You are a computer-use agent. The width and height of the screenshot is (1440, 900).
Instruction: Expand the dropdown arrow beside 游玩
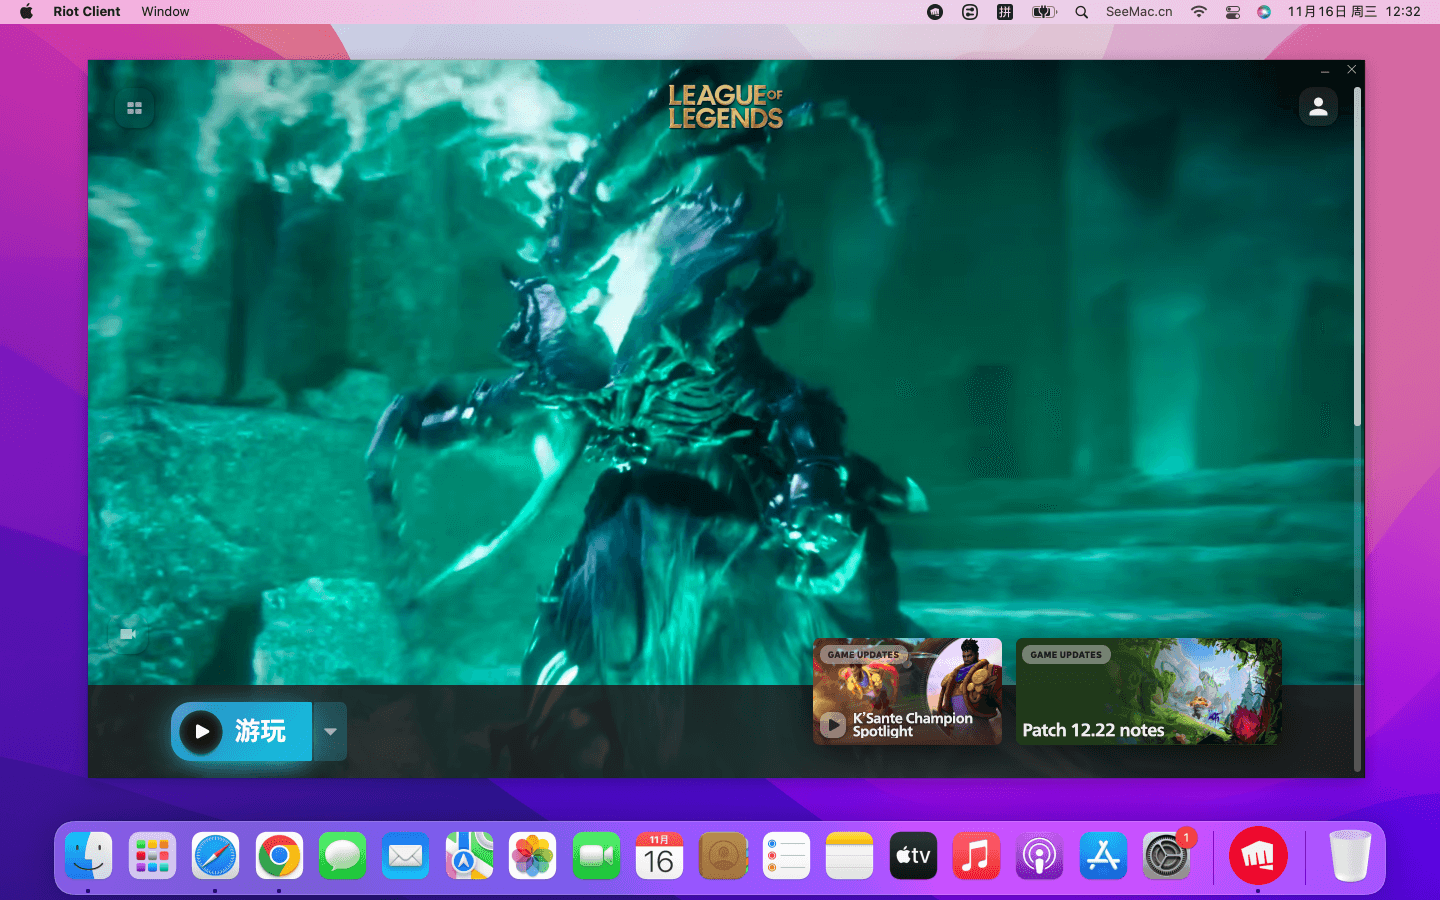pos(330,731)
